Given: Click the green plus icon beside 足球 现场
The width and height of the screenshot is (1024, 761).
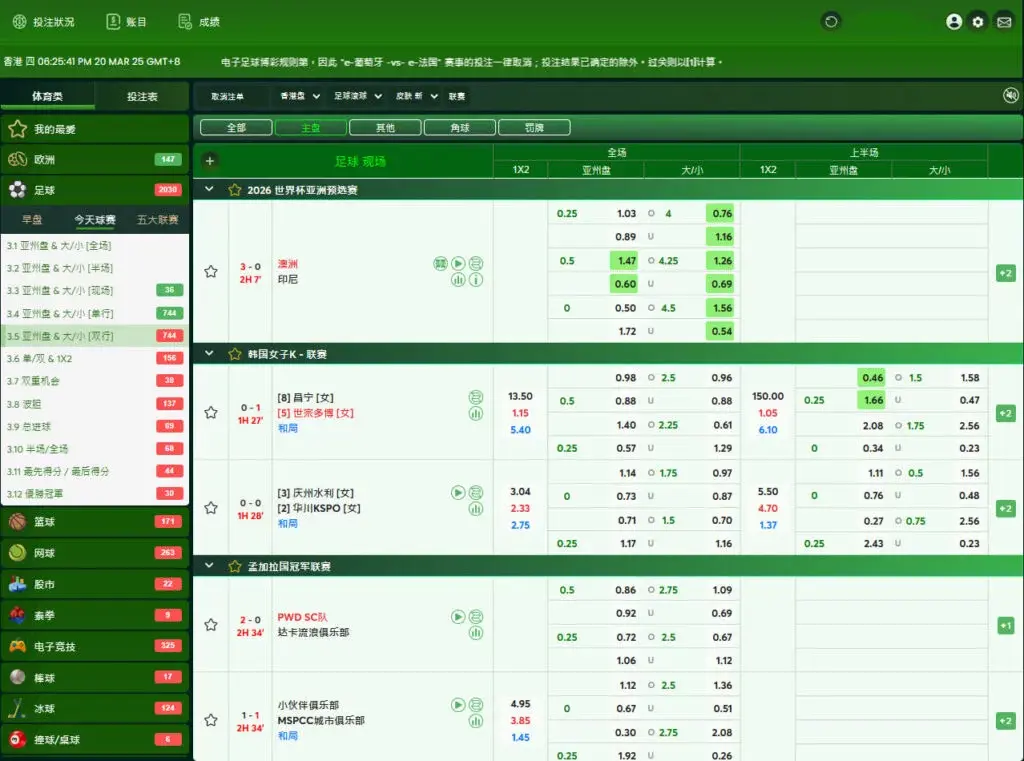Looking at the screenshot, I should coord(210,161).
